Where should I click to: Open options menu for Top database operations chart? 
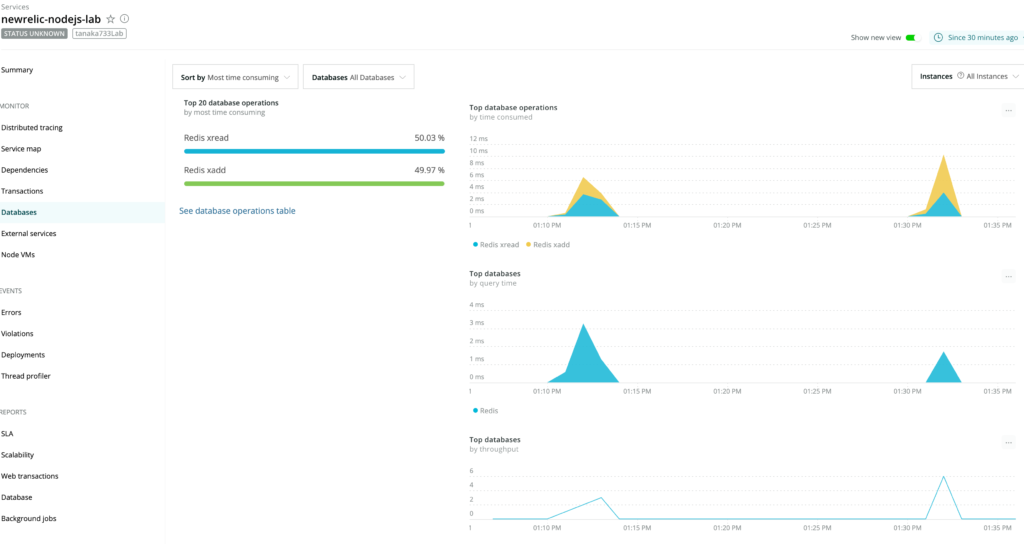[1008, 110]
